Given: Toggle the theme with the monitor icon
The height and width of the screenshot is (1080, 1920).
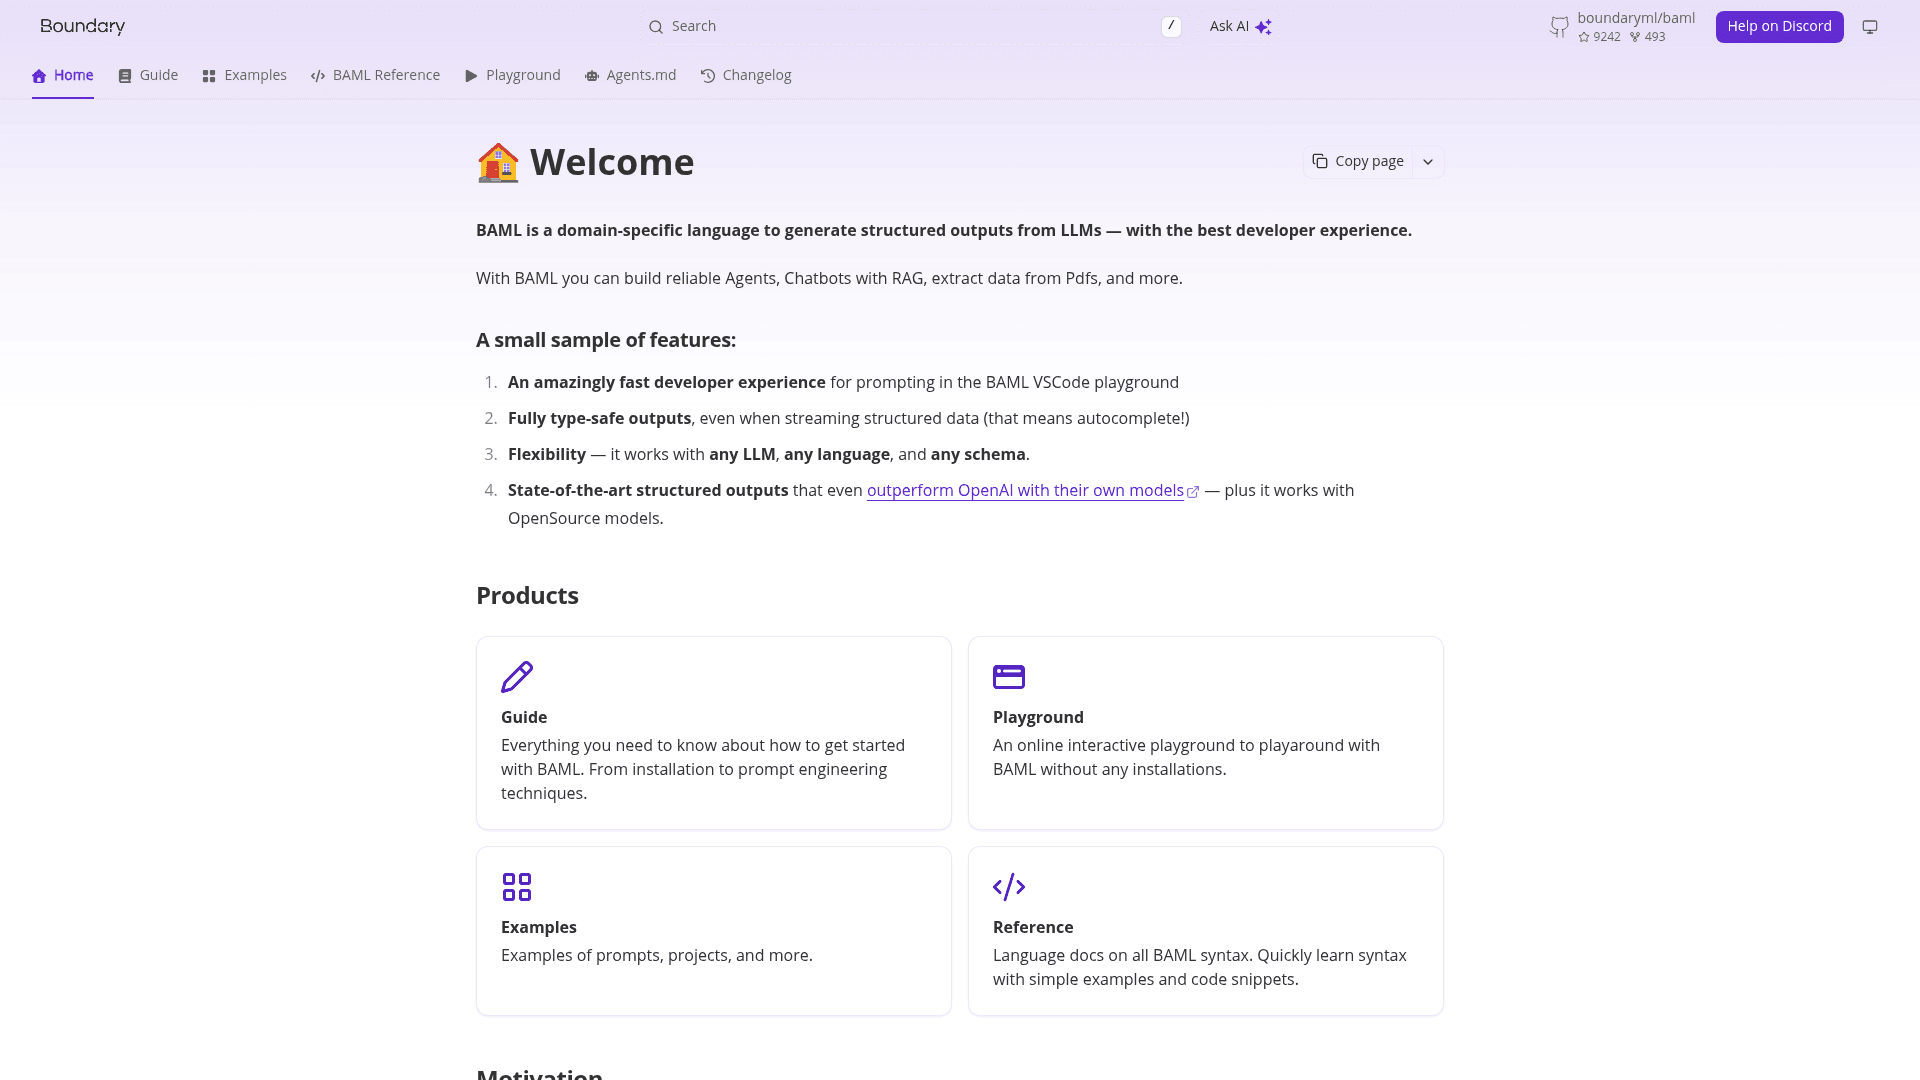Looking at the screenshot, I should 1870,27.
